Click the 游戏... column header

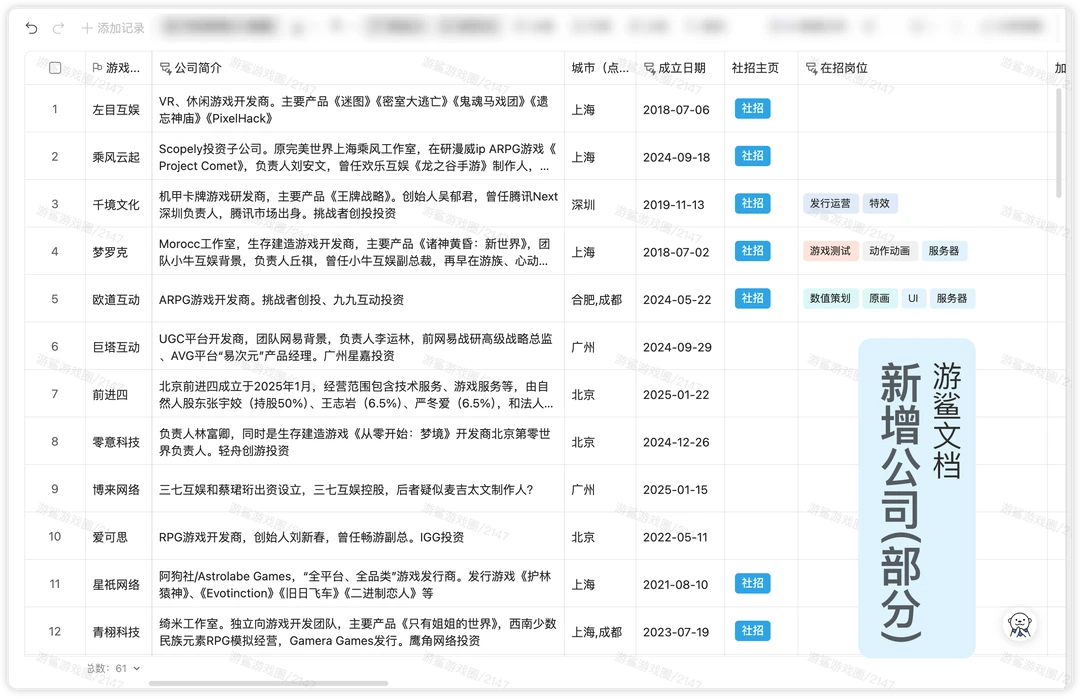(118, 68)
